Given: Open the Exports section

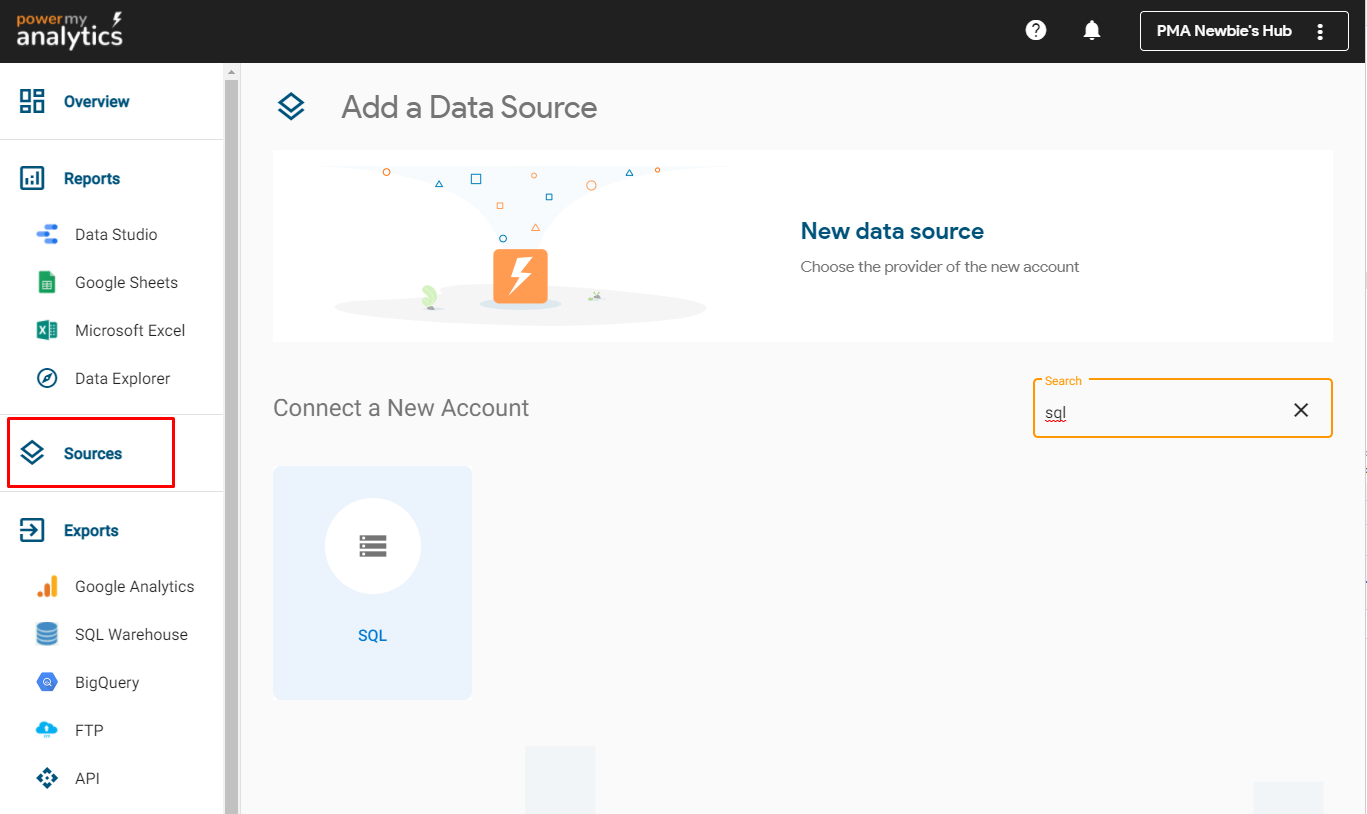Looking at the screenshot, I should click(x=91, y=531).
